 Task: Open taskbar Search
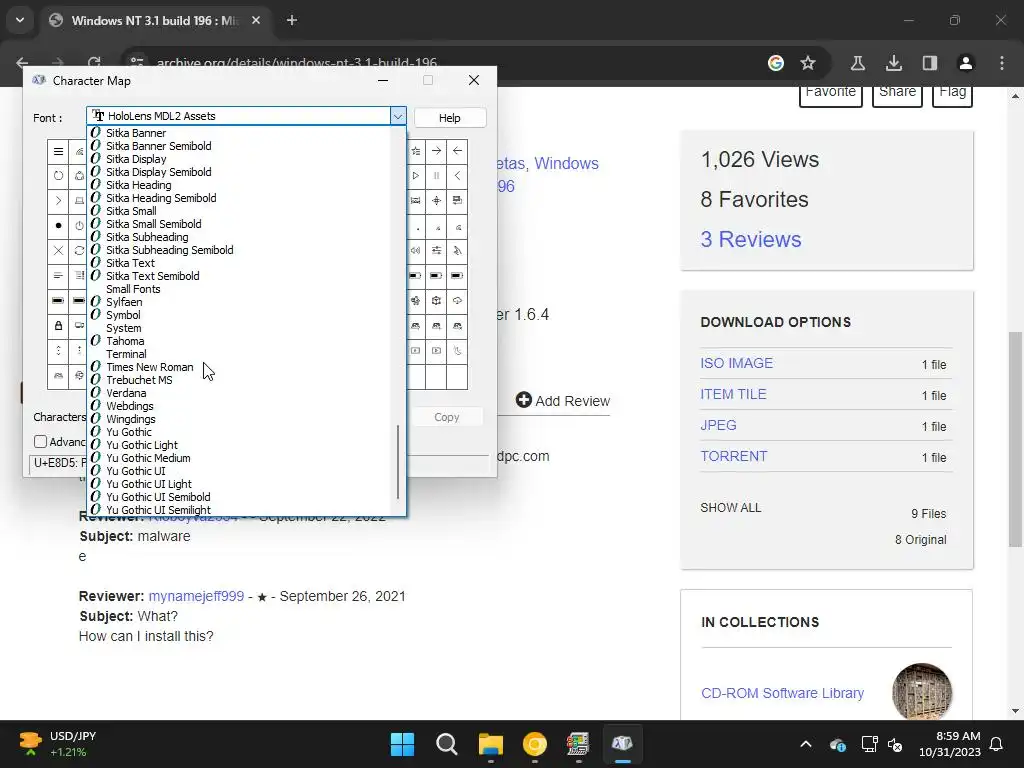(447, 744)
